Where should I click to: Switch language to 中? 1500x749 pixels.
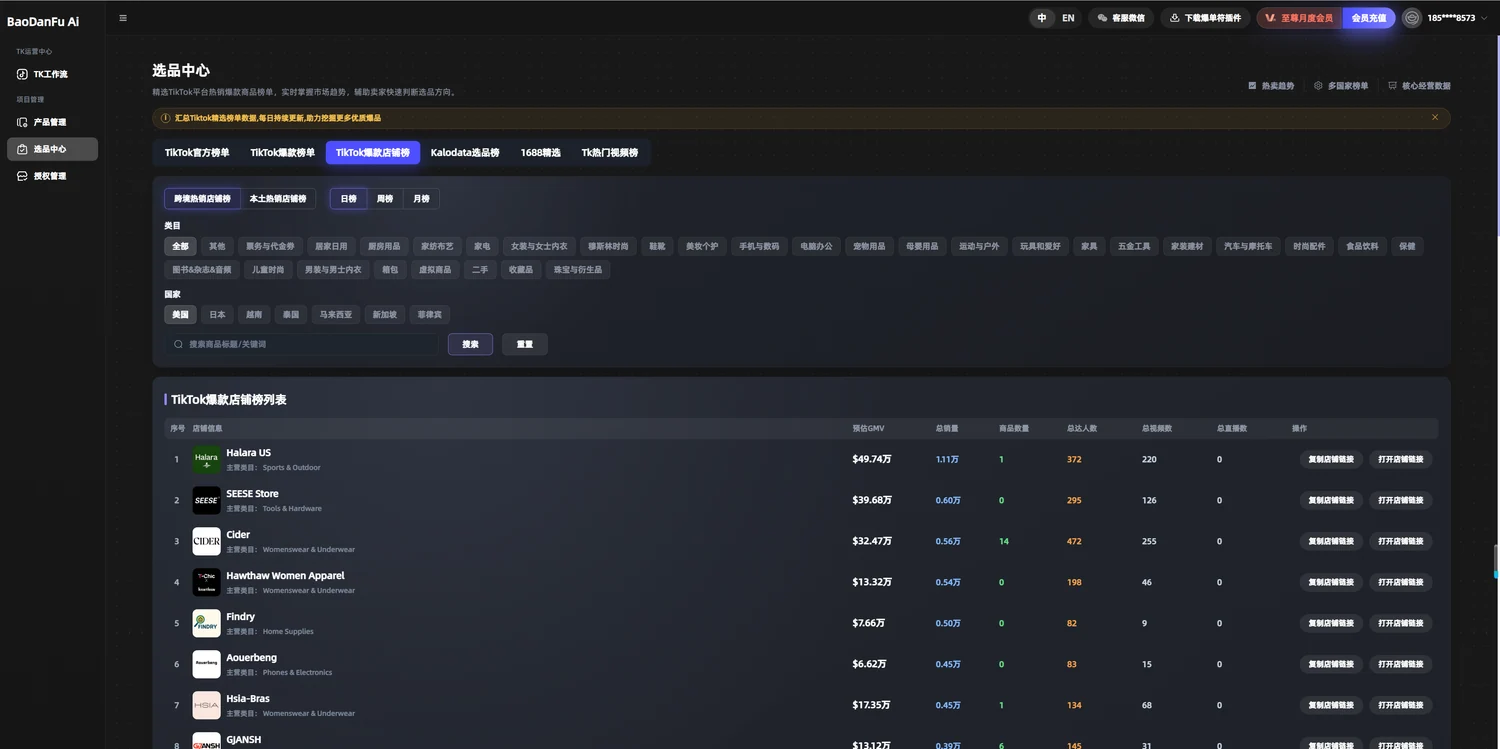pyautogui.click(x=1042, y=18)
